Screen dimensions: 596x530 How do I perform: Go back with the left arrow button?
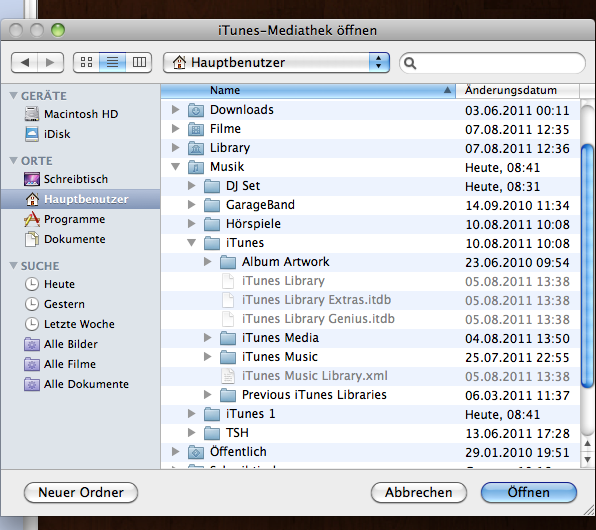(25, 62)
